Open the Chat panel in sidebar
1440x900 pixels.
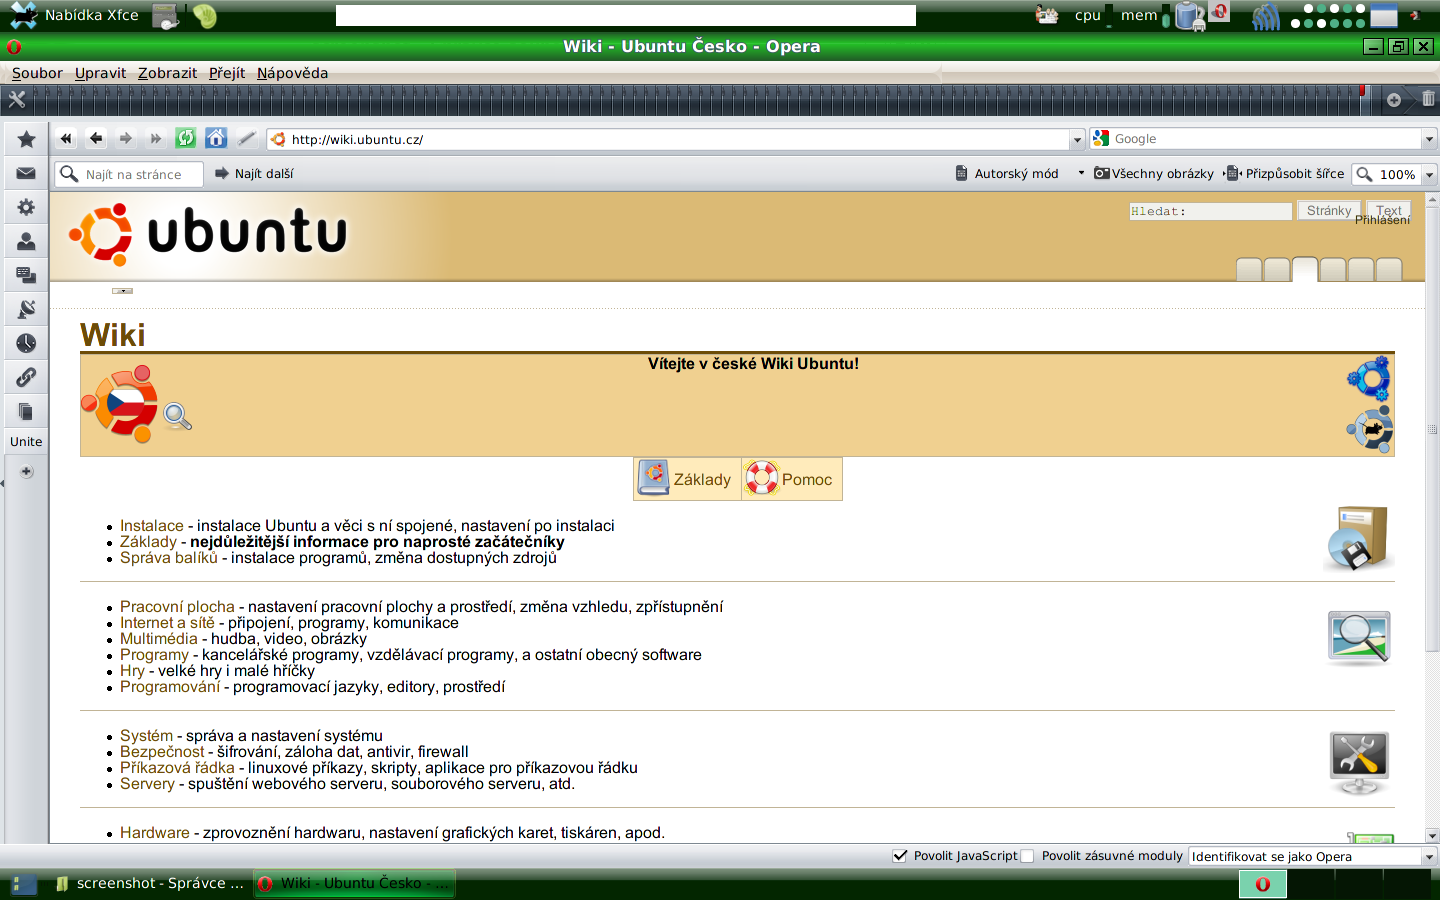pos(26,275)
